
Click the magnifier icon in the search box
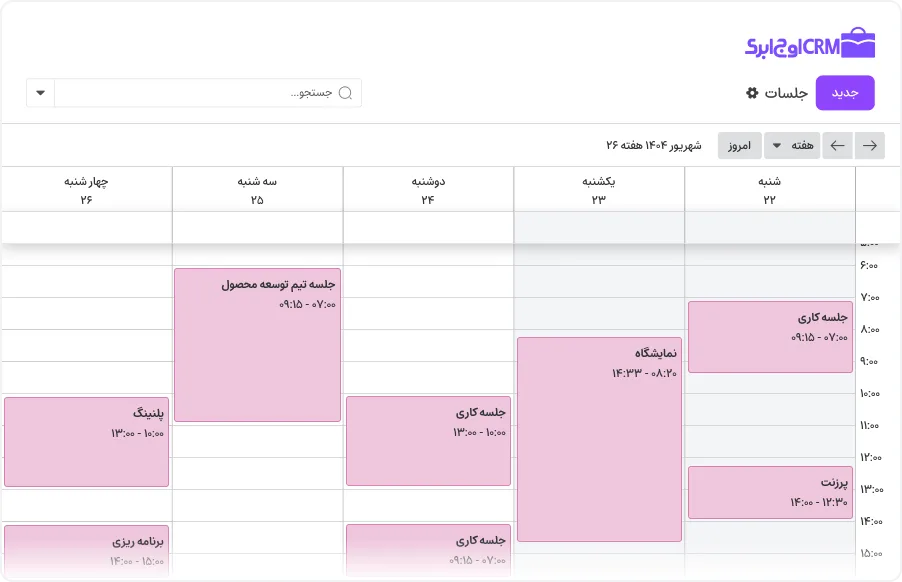(346, 93)
